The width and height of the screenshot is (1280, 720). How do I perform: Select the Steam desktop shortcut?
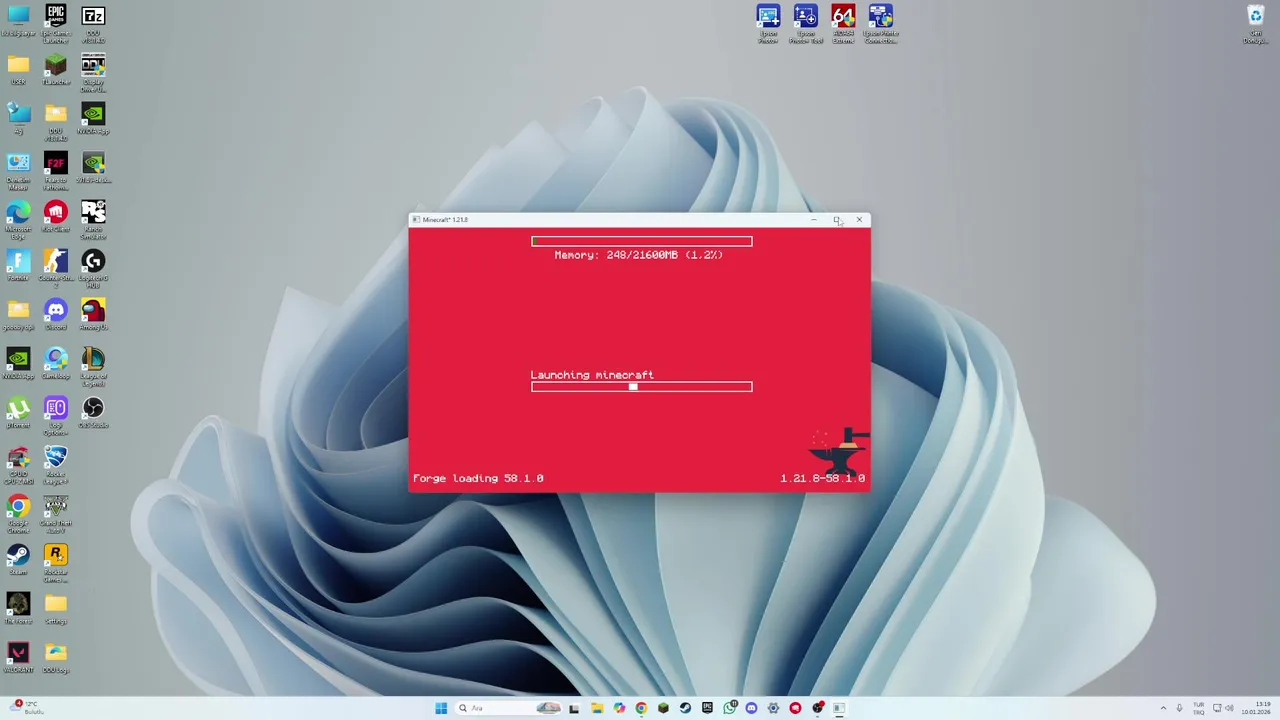(x=18, y=559)
